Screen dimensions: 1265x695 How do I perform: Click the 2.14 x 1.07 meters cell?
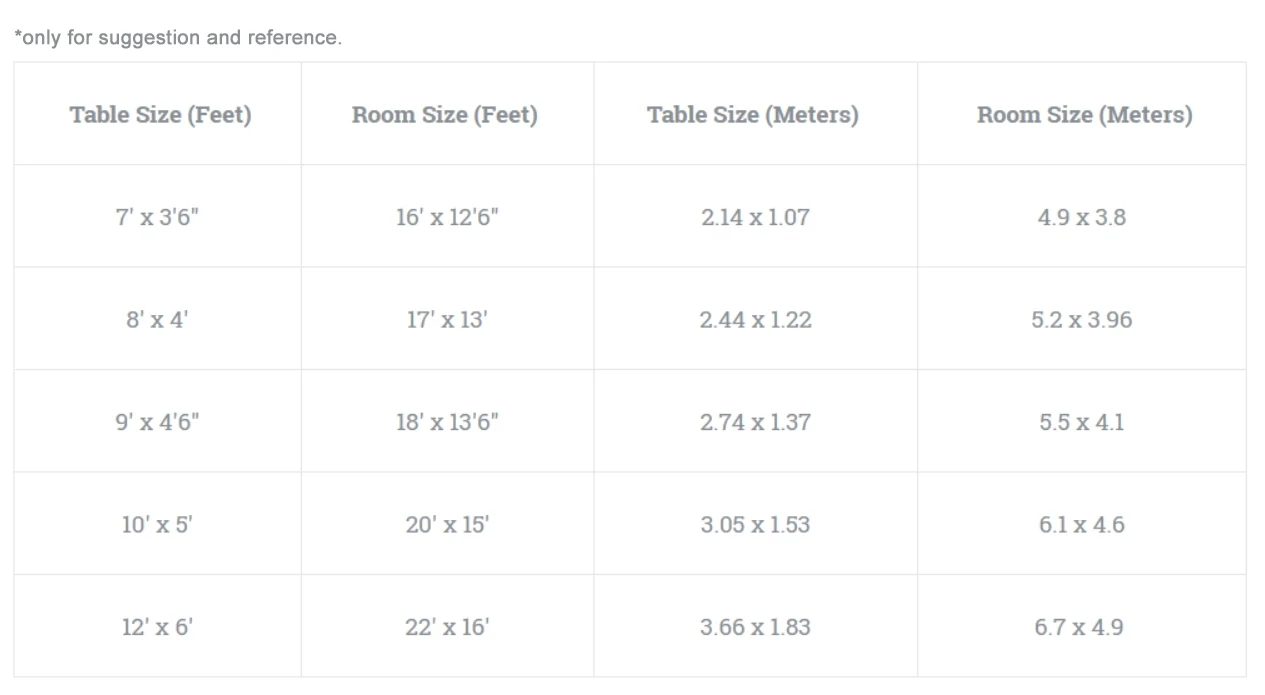pos(755,217)
